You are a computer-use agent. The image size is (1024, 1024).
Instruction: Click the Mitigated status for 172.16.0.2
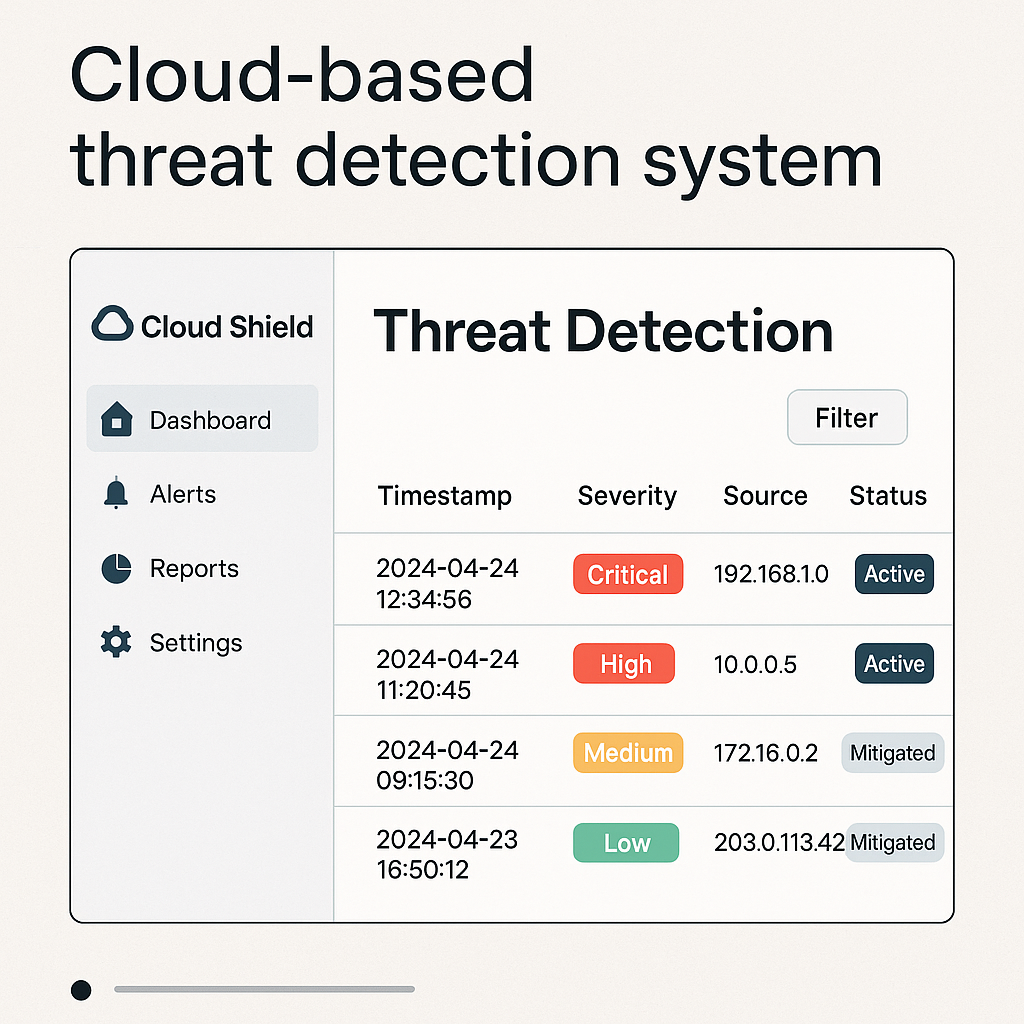[x=892, y=753]
